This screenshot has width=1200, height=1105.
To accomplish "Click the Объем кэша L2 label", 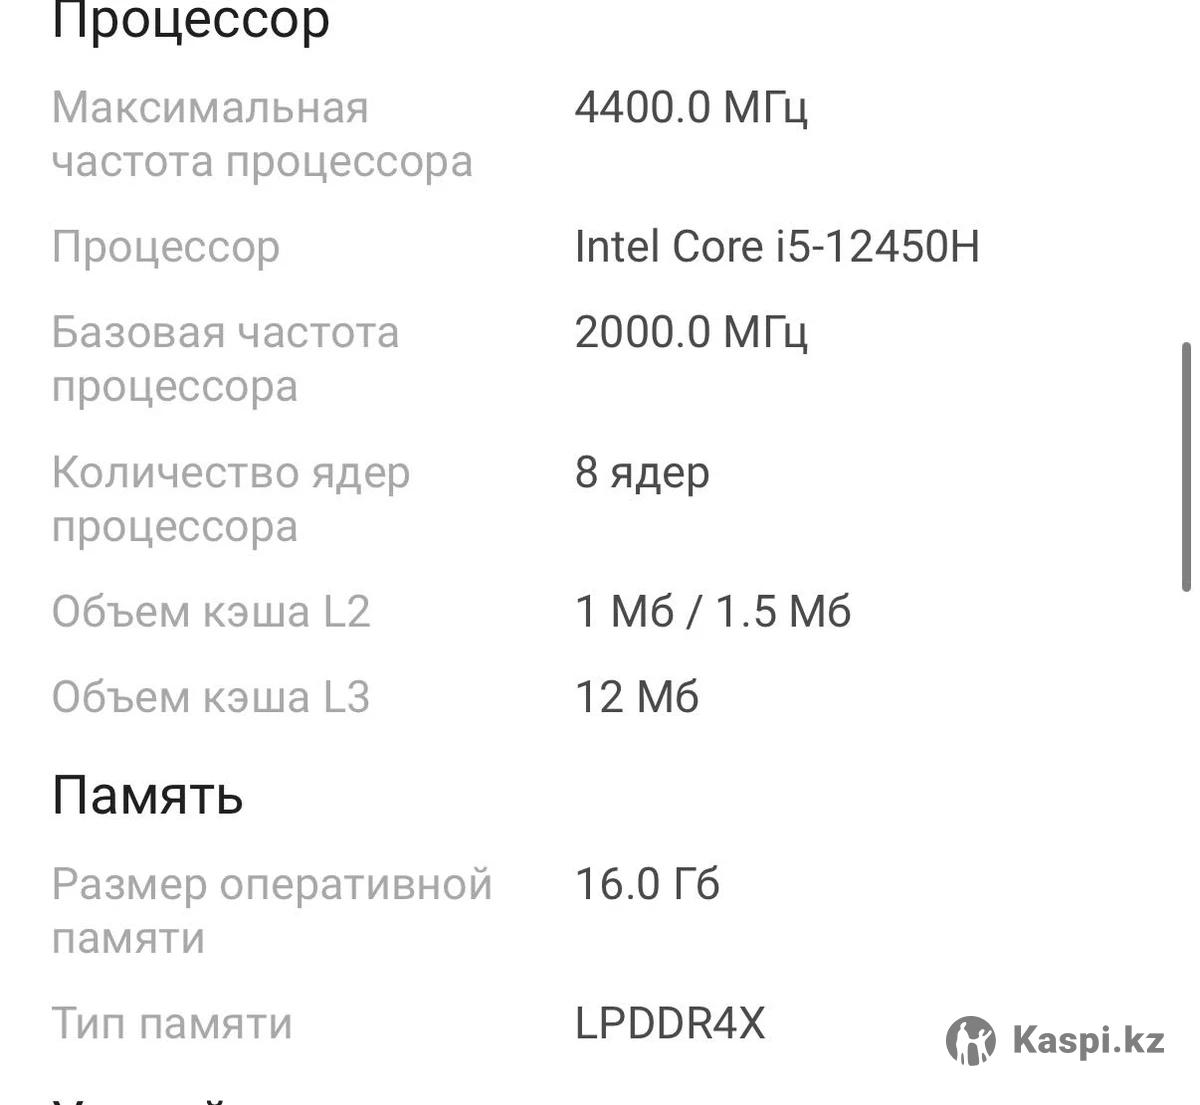I will (x=211, y=611).
